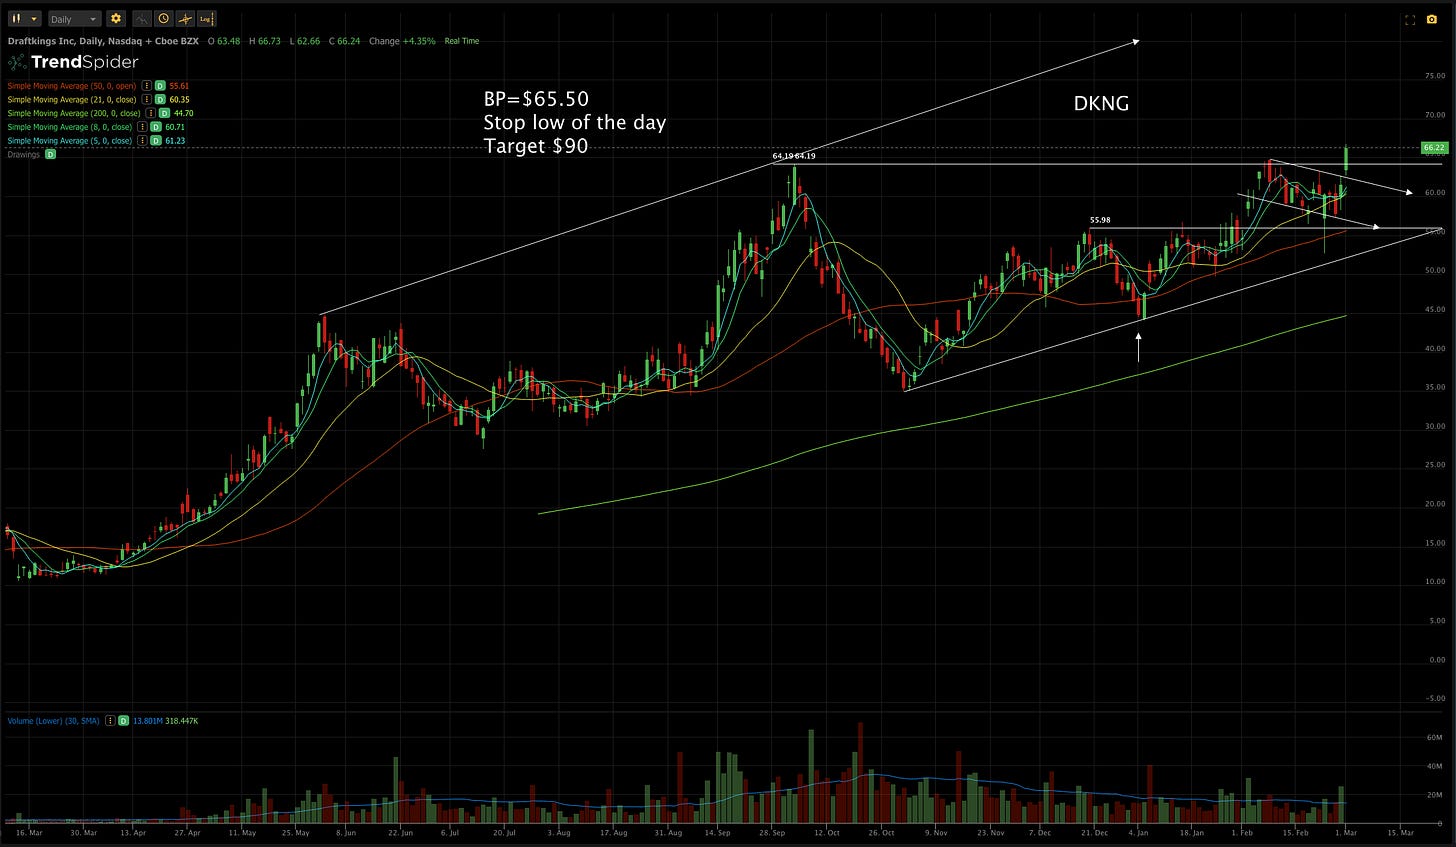Viewport: 1456px width, 847px height.
Task: Click the clock icon in toolbar
Action: coord(162,18)
